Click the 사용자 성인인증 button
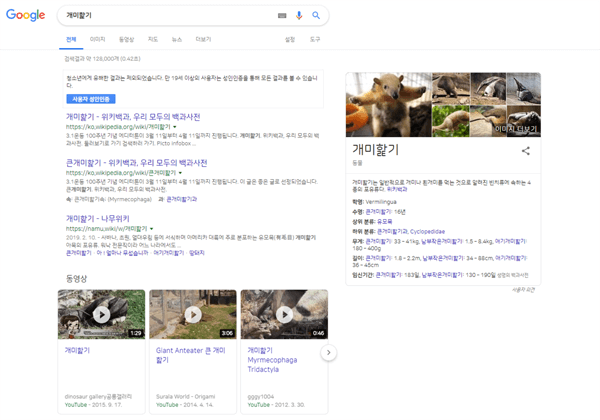 (x=92, y=99)
